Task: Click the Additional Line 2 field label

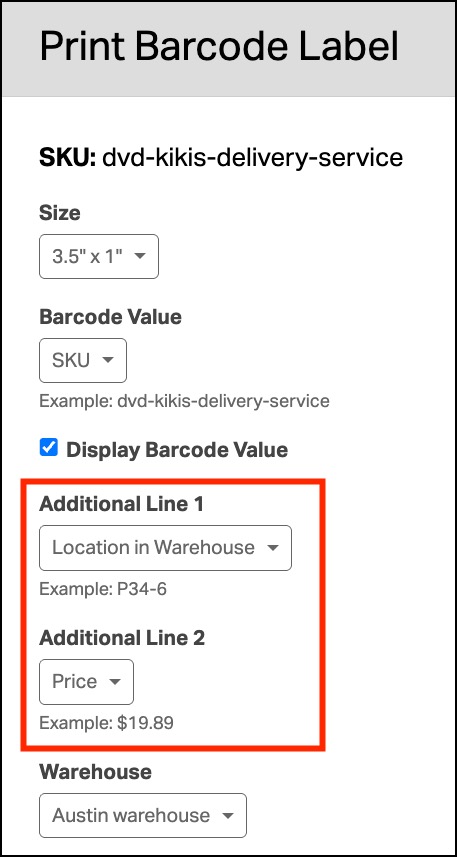Action: pos(122,638)
